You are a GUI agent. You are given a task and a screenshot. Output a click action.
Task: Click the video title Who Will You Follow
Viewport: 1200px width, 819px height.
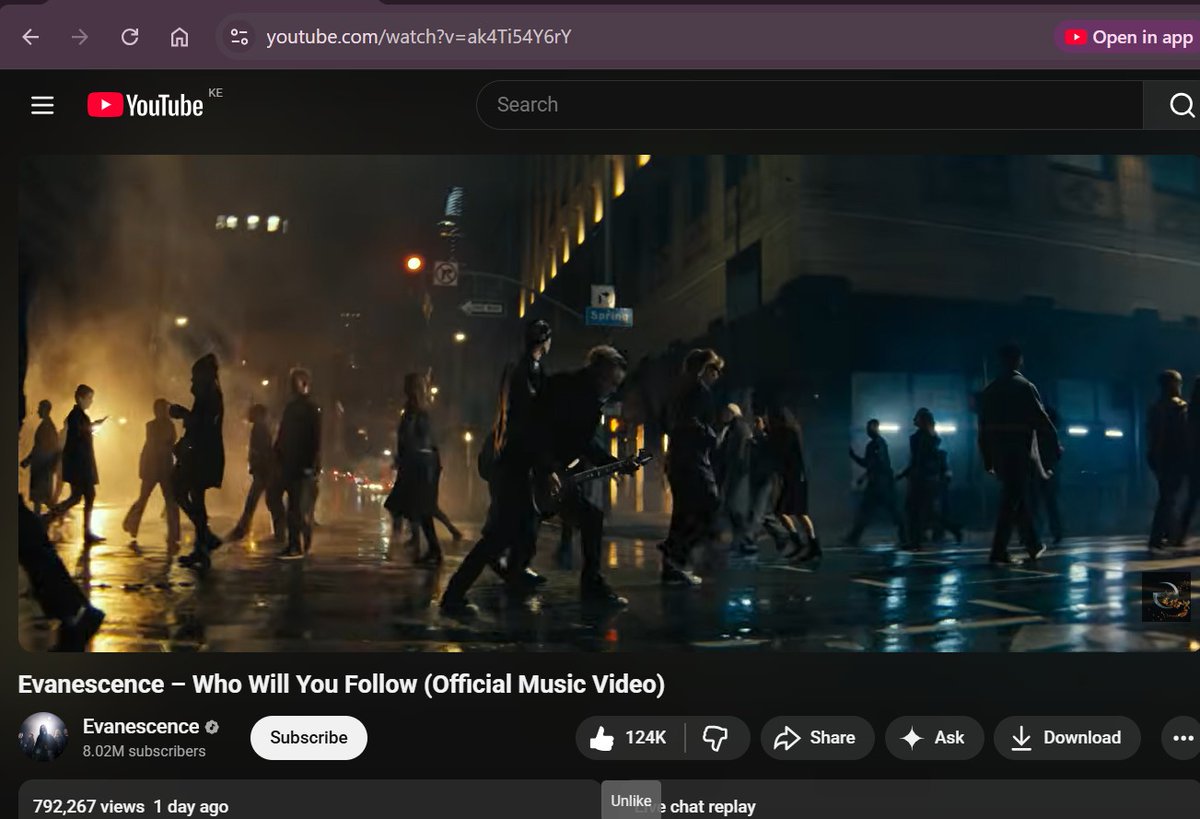pos(341,684)
